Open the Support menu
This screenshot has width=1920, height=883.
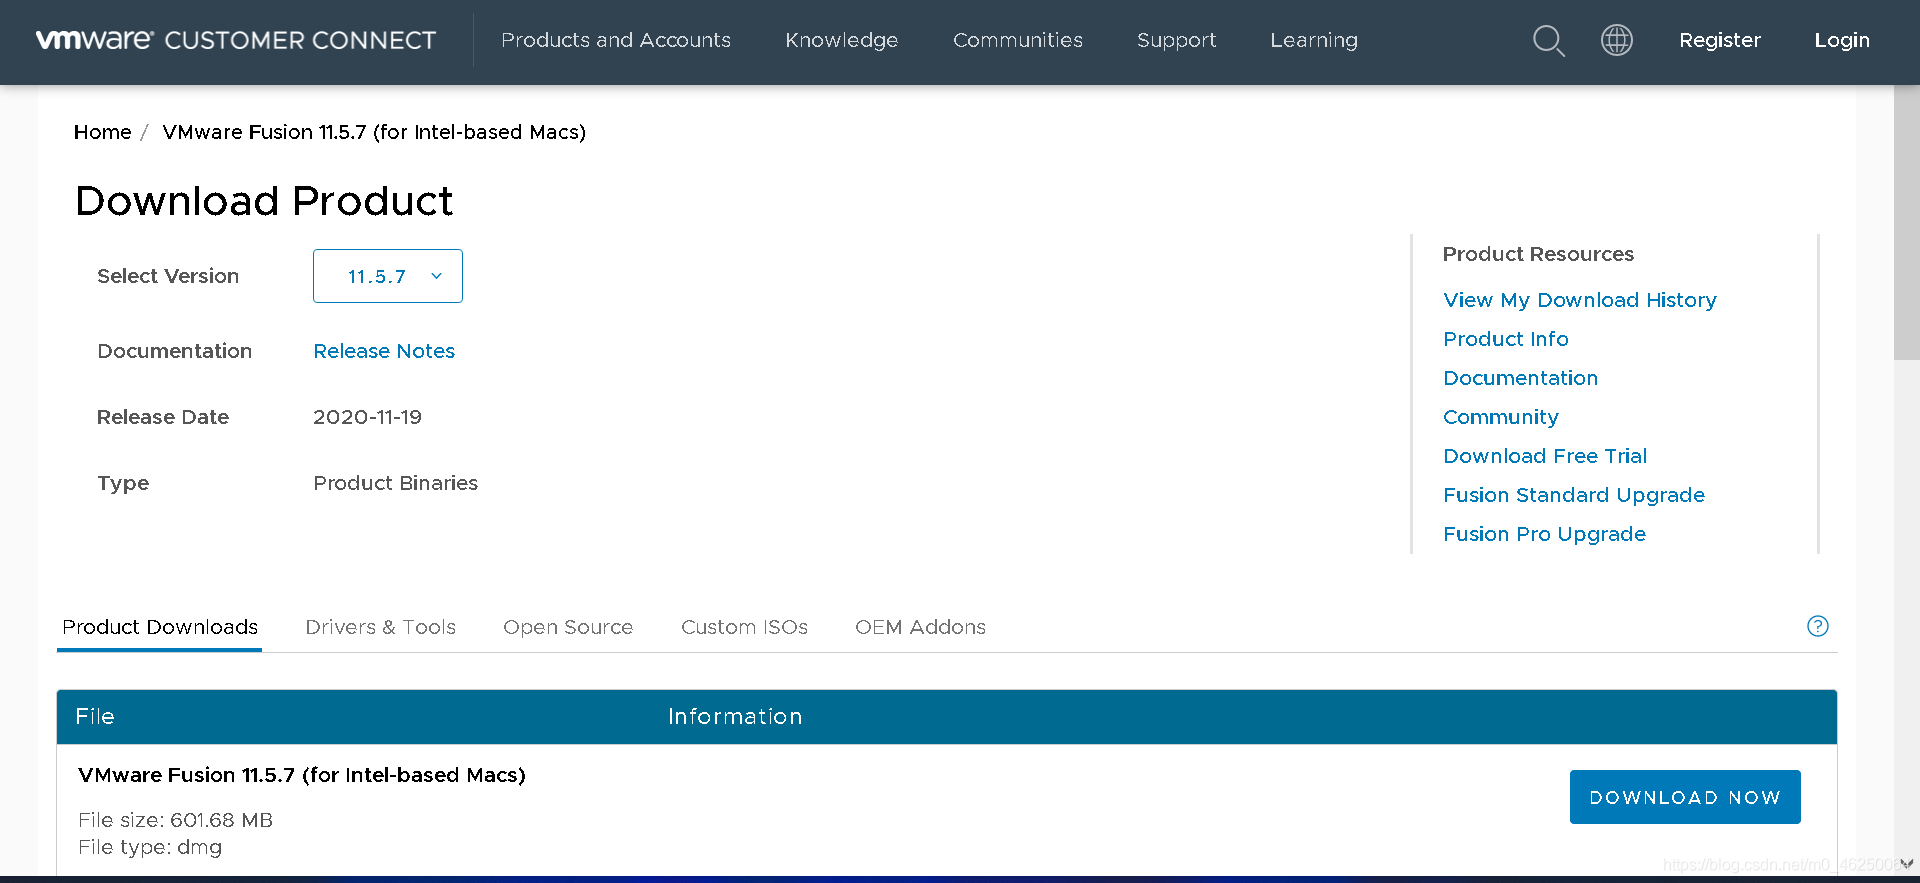pos(1177,40)
